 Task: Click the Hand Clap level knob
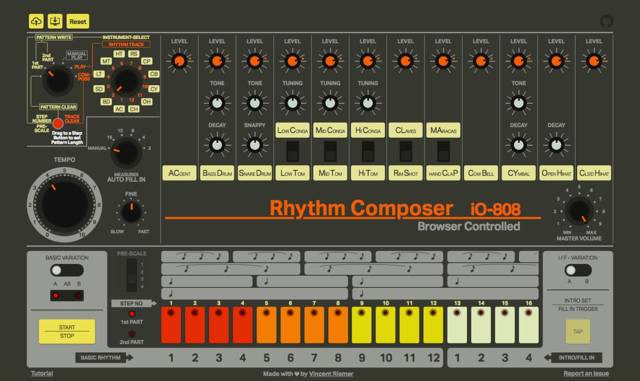443,61
